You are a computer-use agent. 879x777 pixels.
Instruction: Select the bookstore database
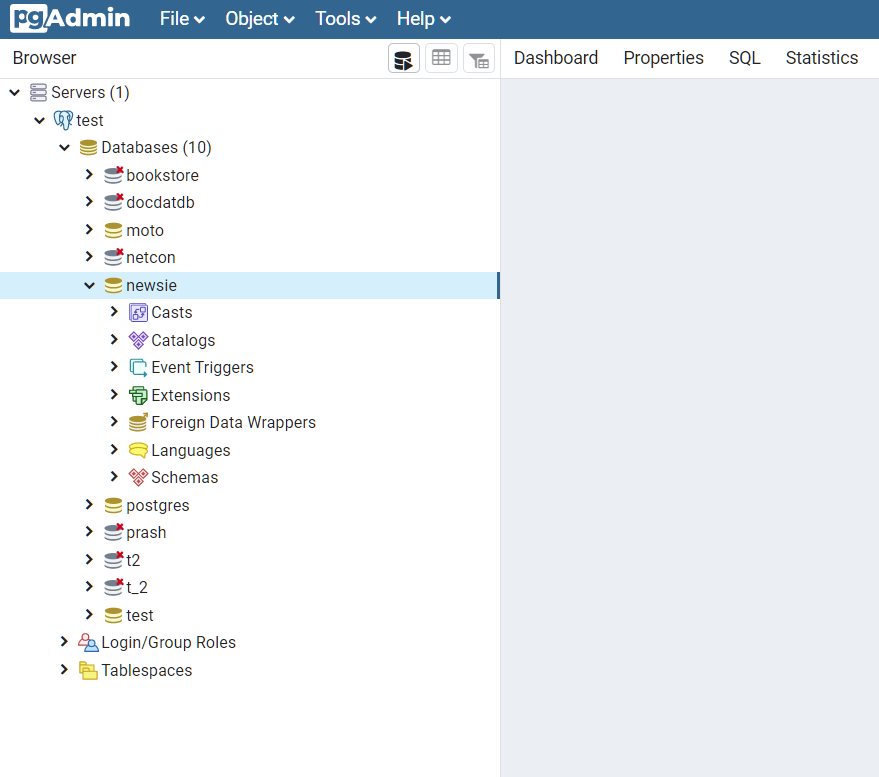[x=163, y=175]
